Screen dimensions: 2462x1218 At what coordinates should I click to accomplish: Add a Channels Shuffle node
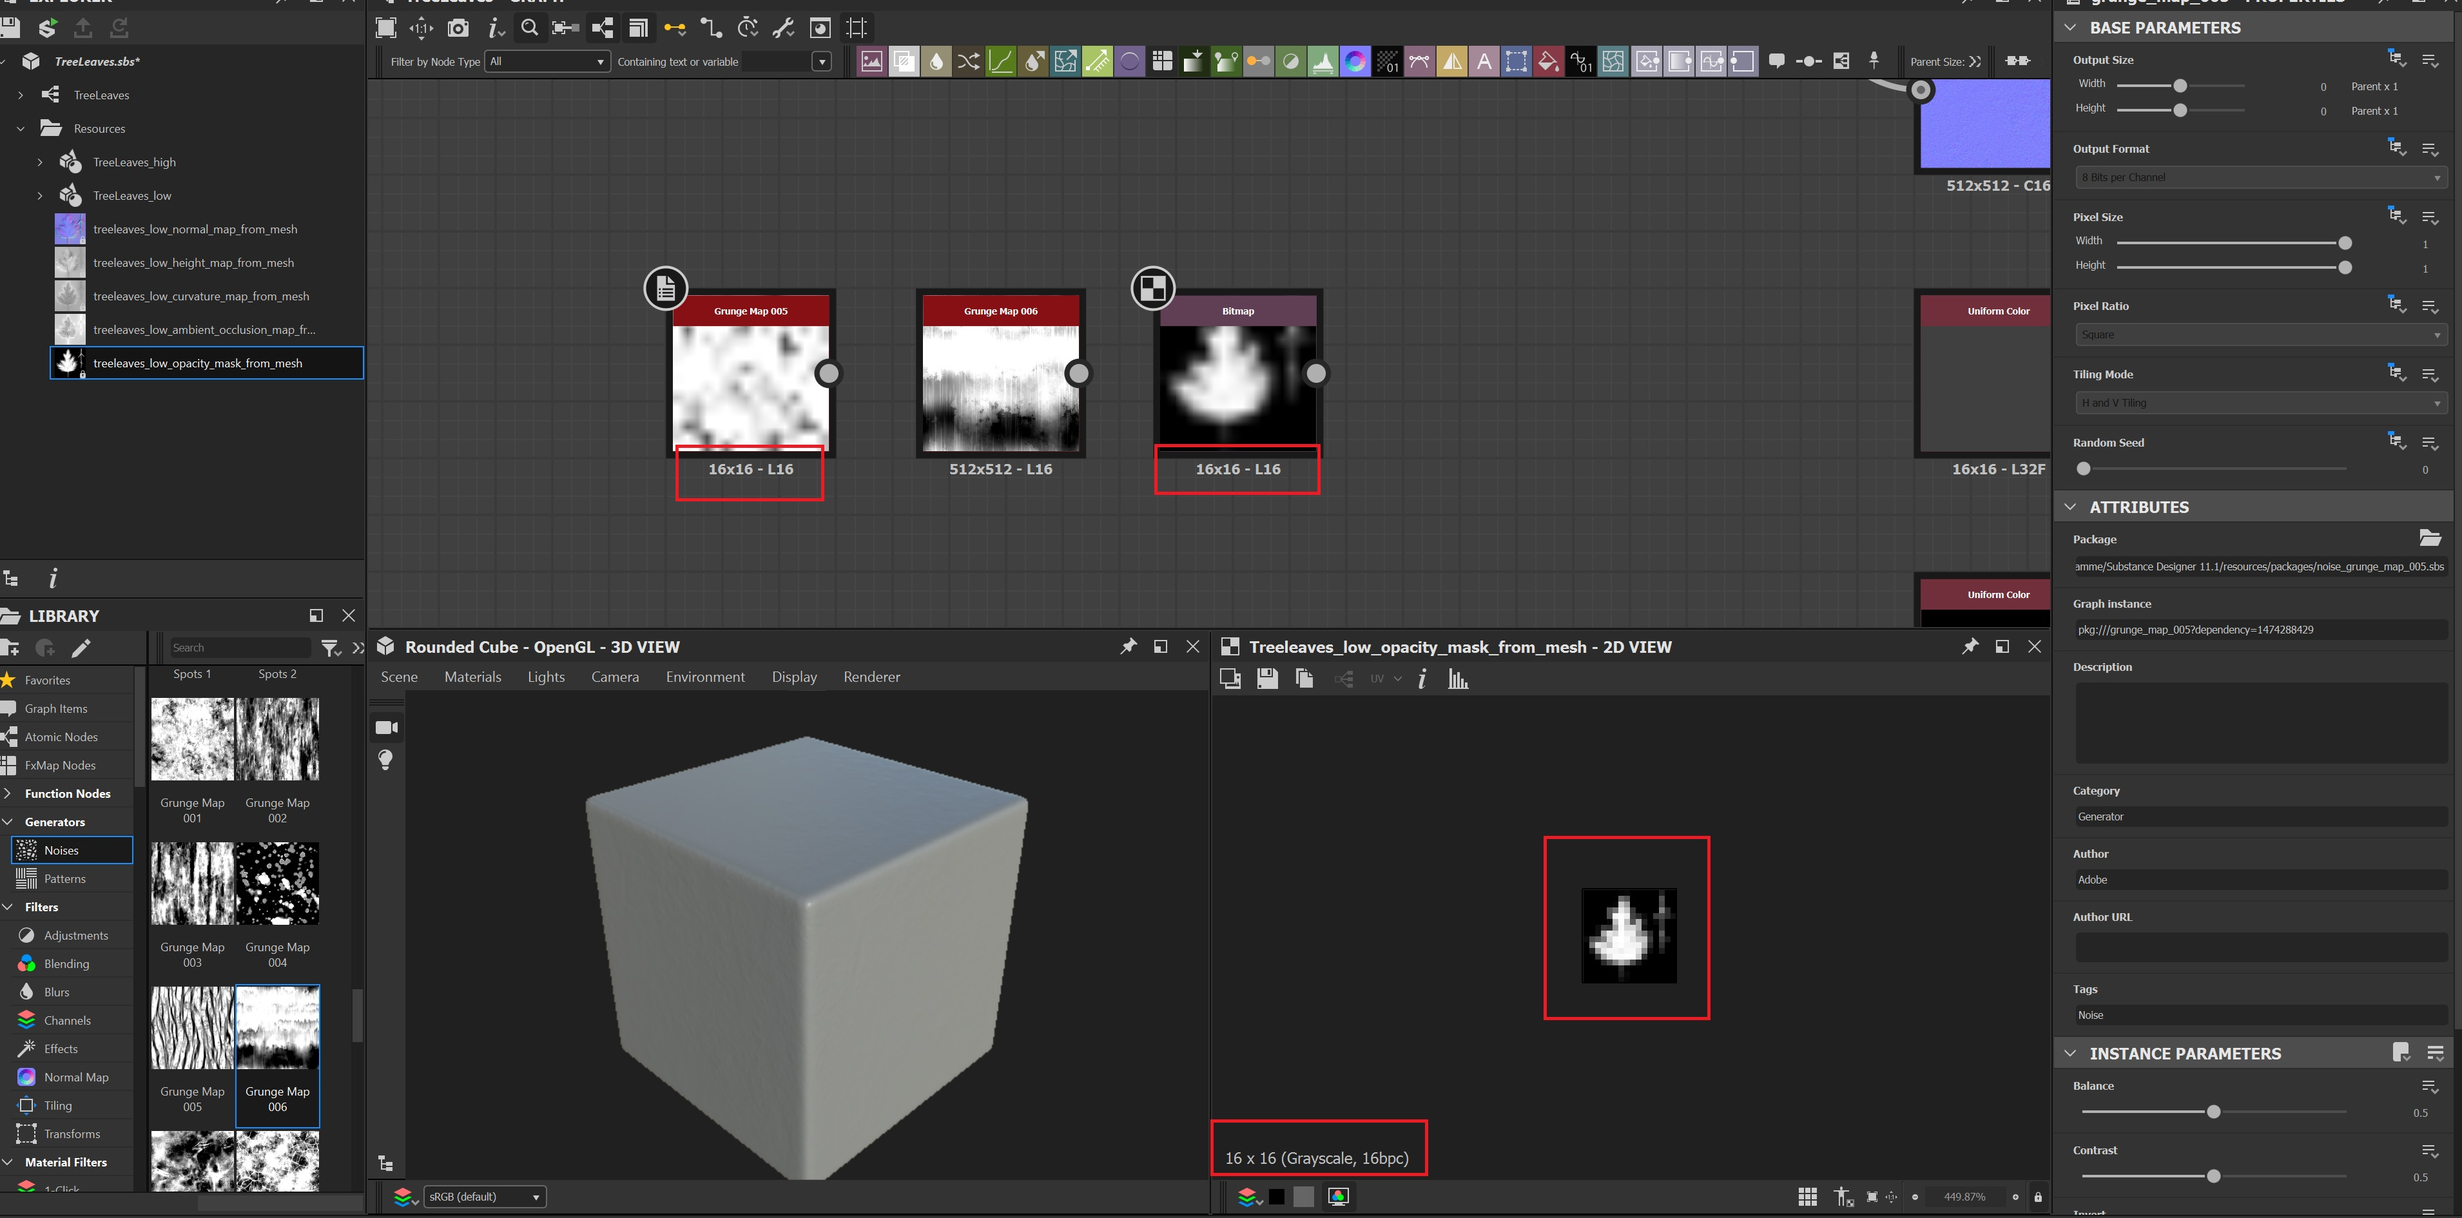click(968, 62)
